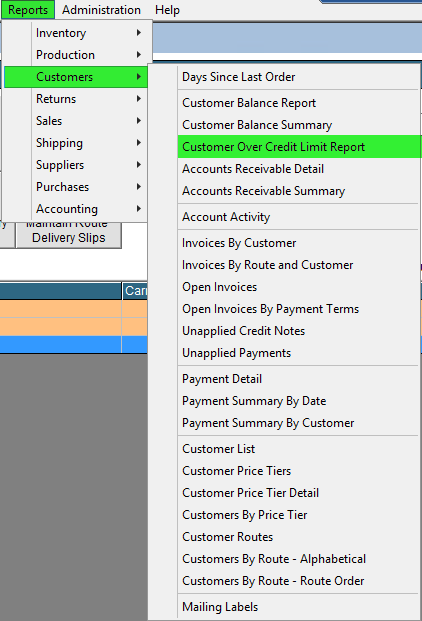Expand the Shipping reports submenu

pos(75,143)
